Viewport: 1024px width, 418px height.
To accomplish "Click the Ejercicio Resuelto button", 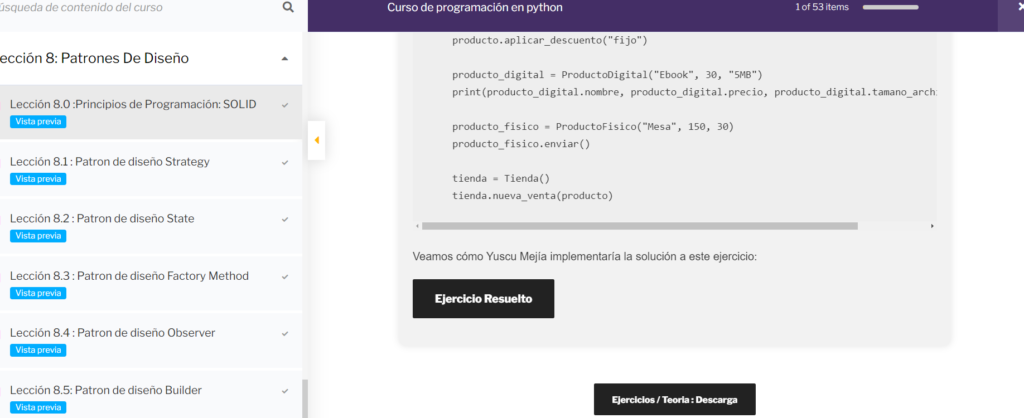I will [483, 299].
